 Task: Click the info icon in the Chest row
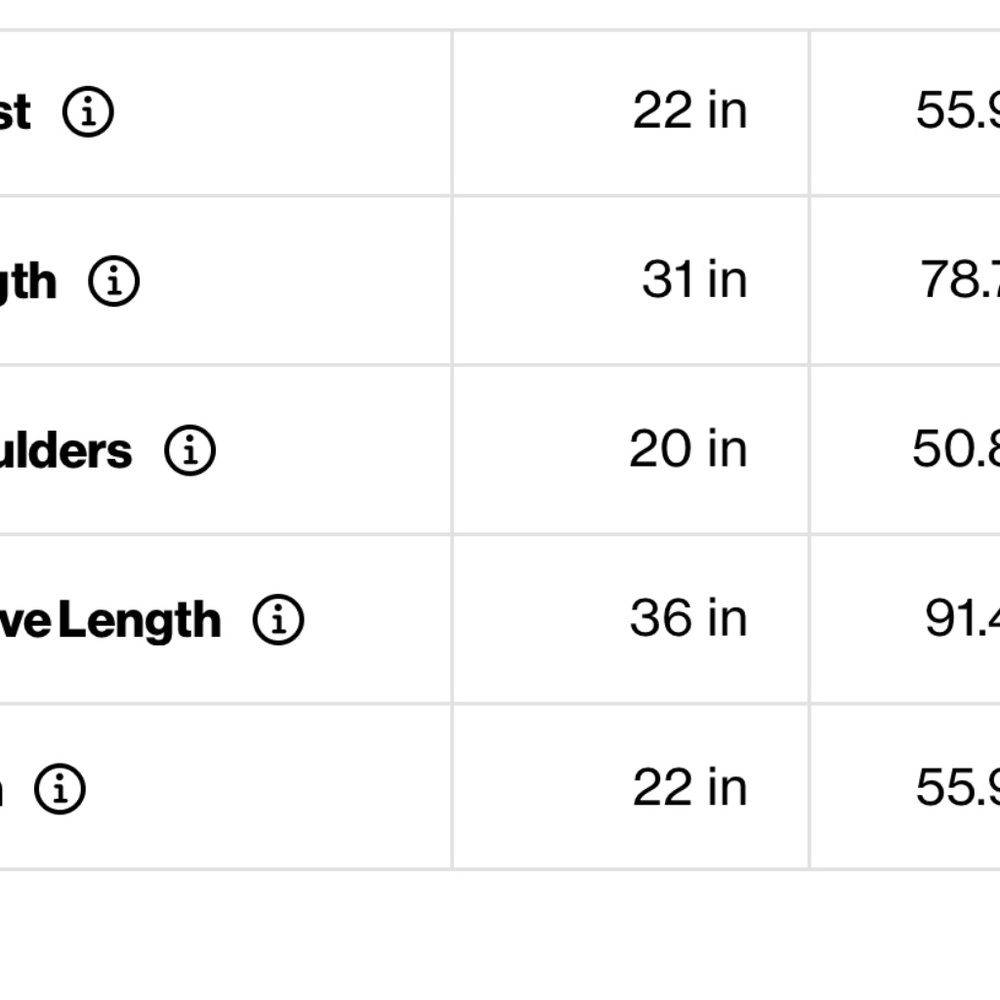tap(88, 112)
